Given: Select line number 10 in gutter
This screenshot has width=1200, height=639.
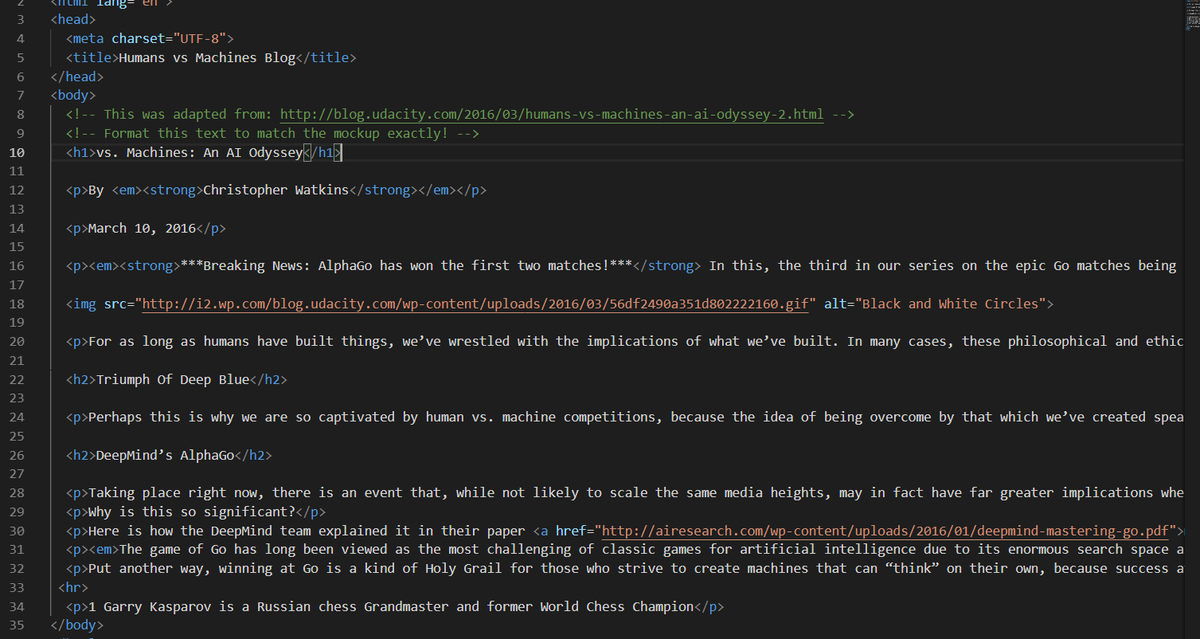Looking at the screenshot, I should click(19, 153).
